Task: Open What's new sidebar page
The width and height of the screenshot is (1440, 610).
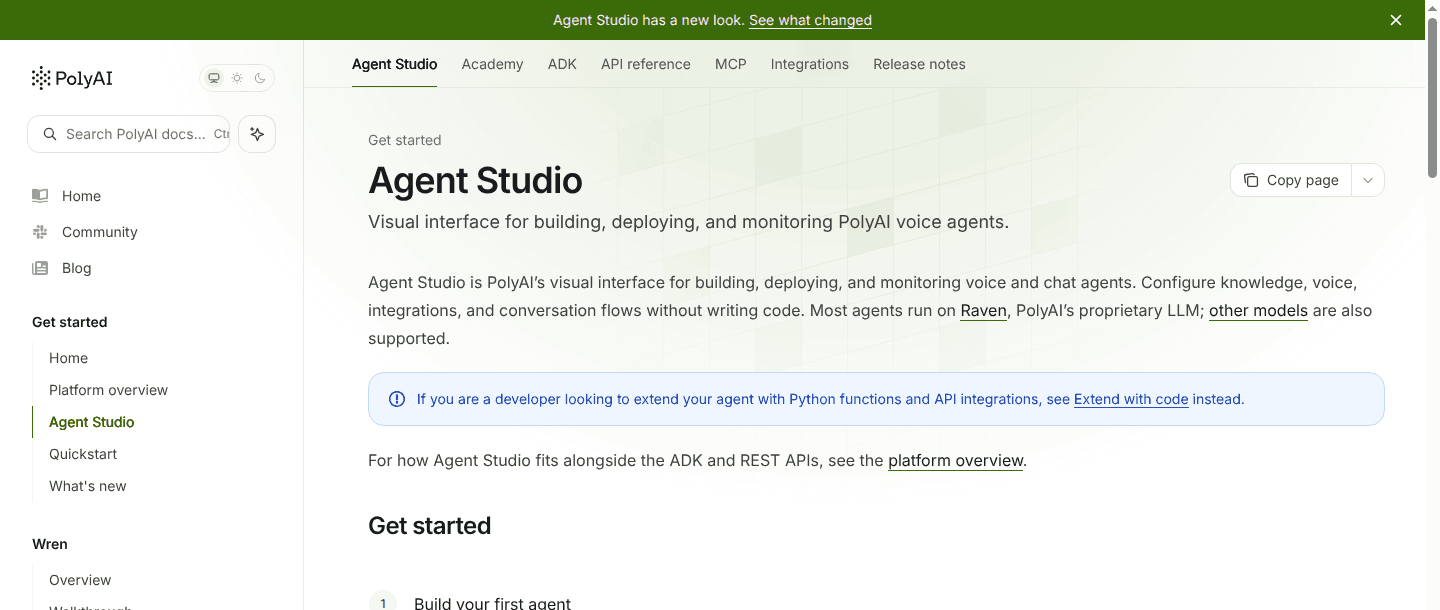Action: (x=88, y=486)
